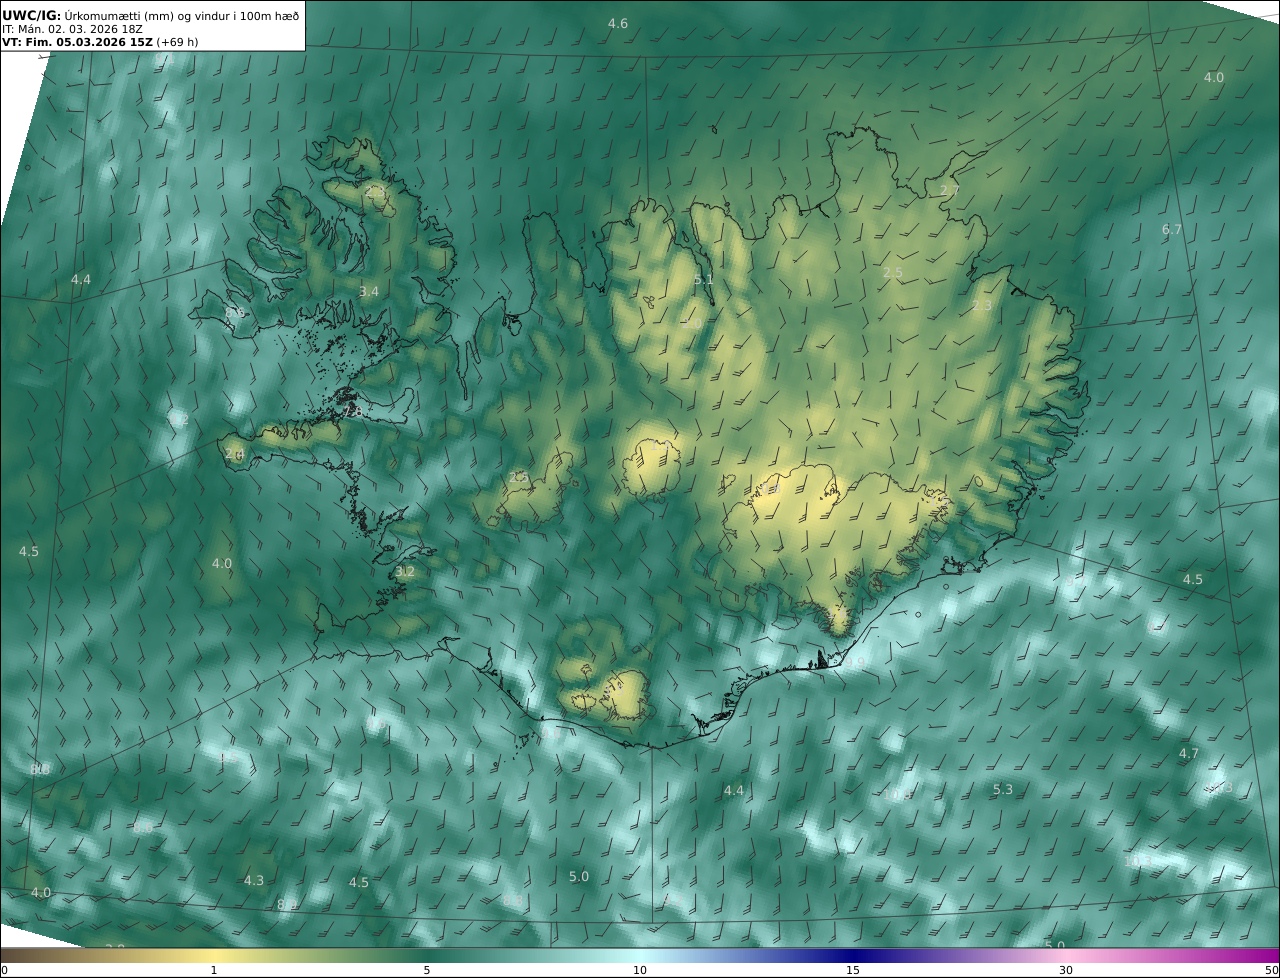The width and height of the screenshot is (1280, 978).
Task: Select the 4.3 value label
Action: tap(254, 880)
